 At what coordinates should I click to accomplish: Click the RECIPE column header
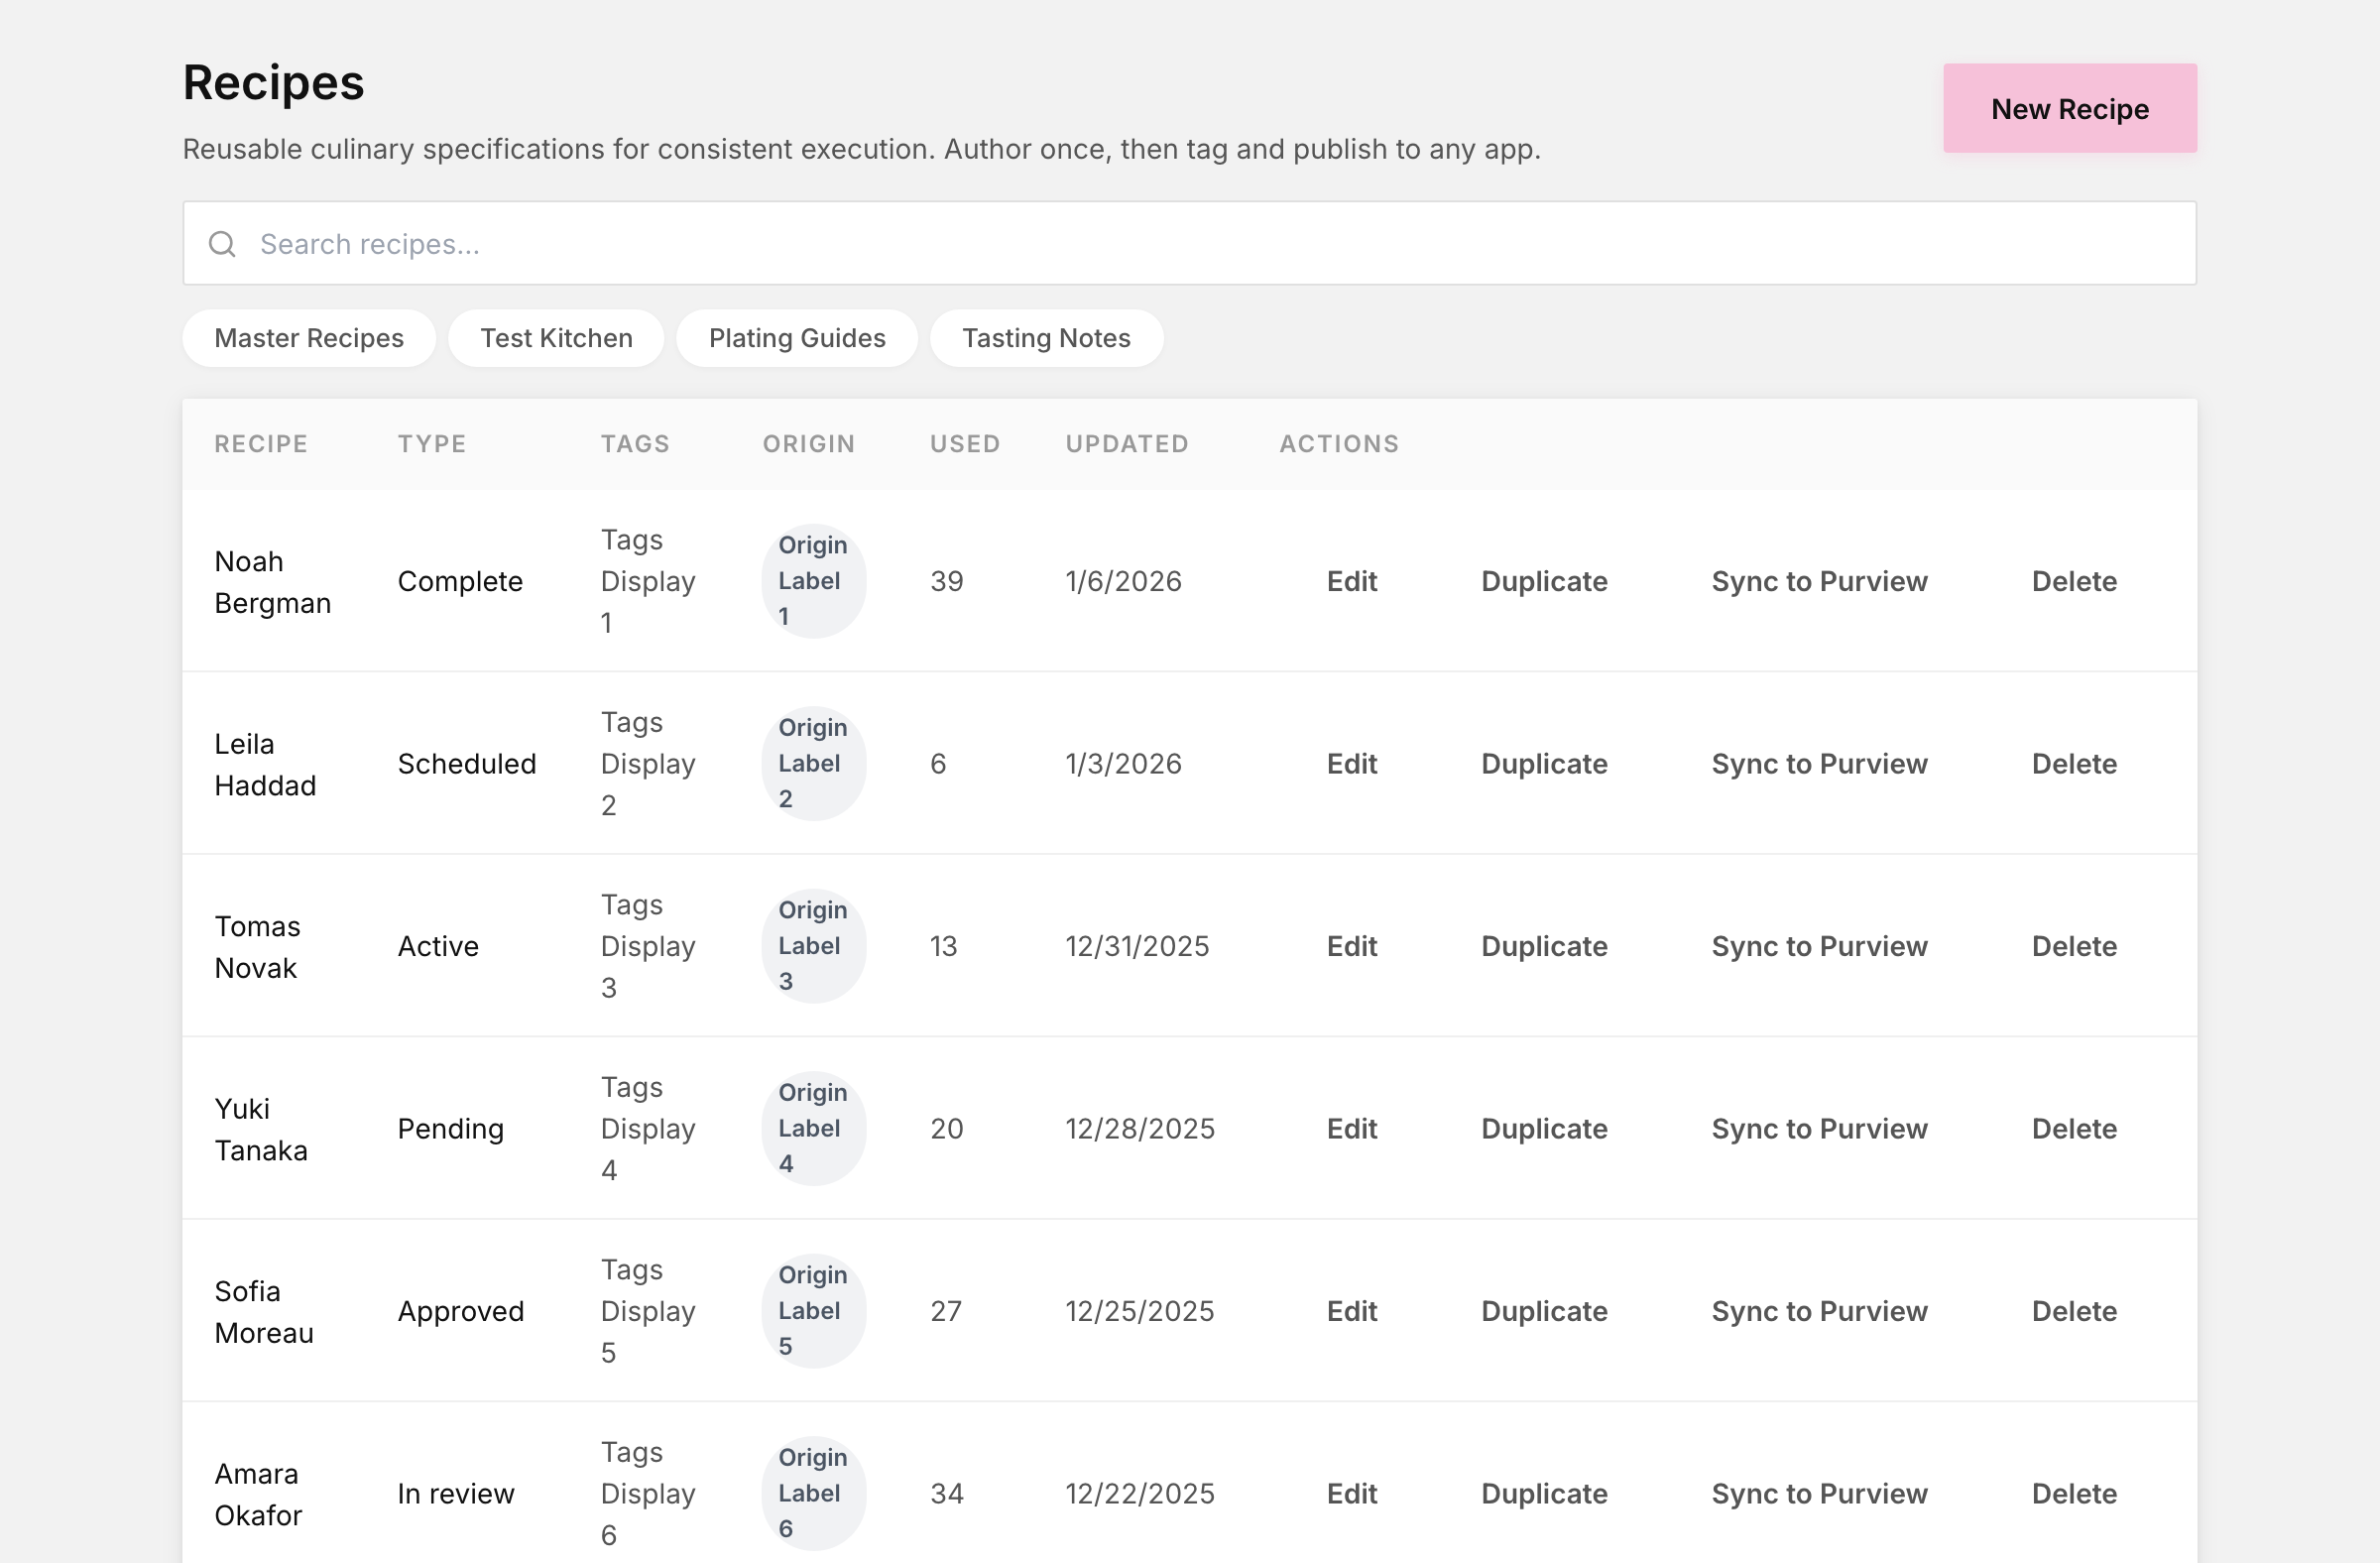pos(261,444)
